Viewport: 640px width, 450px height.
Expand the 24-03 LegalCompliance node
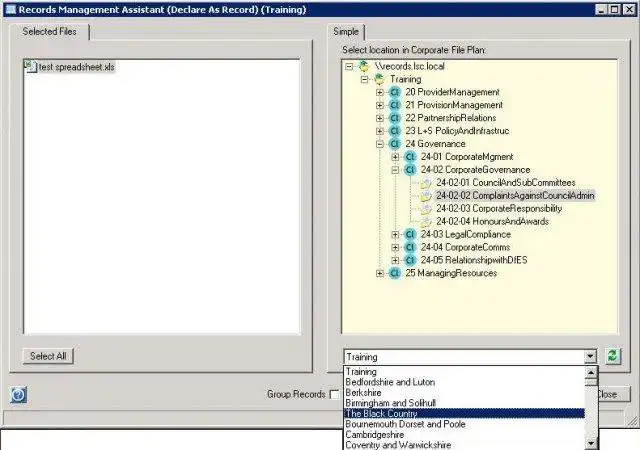pyautogui.click(x=395, y=234)
